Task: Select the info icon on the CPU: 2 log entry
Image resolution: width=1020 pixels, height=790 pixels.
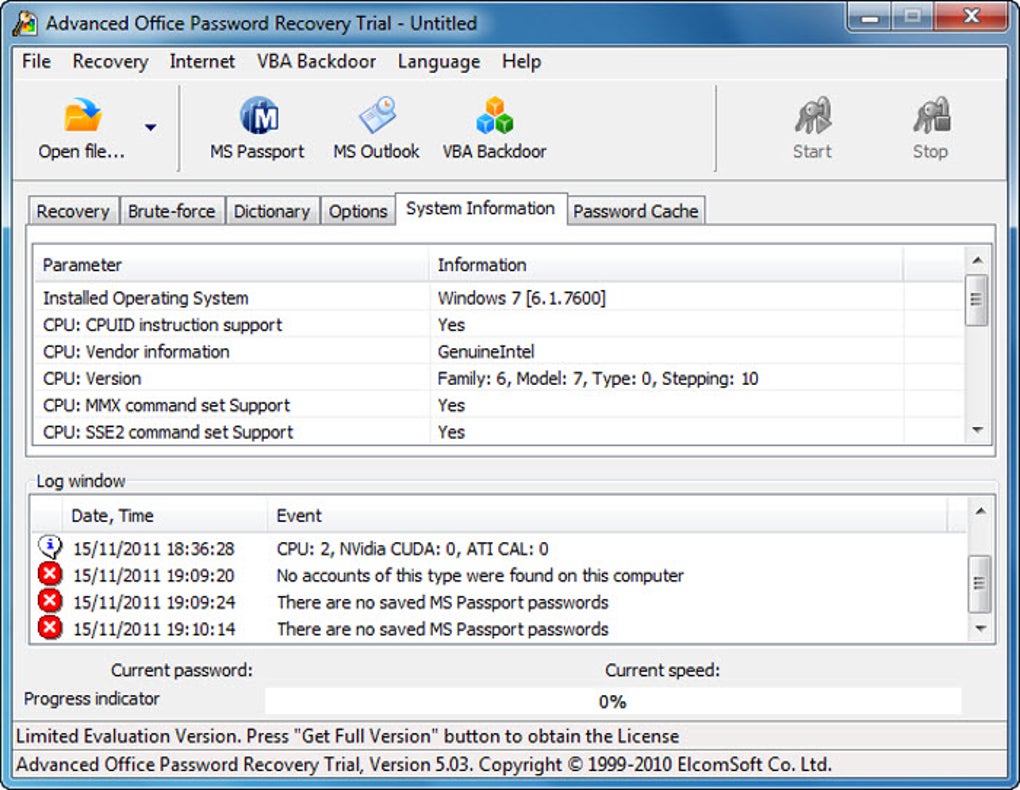Action: 50,547
